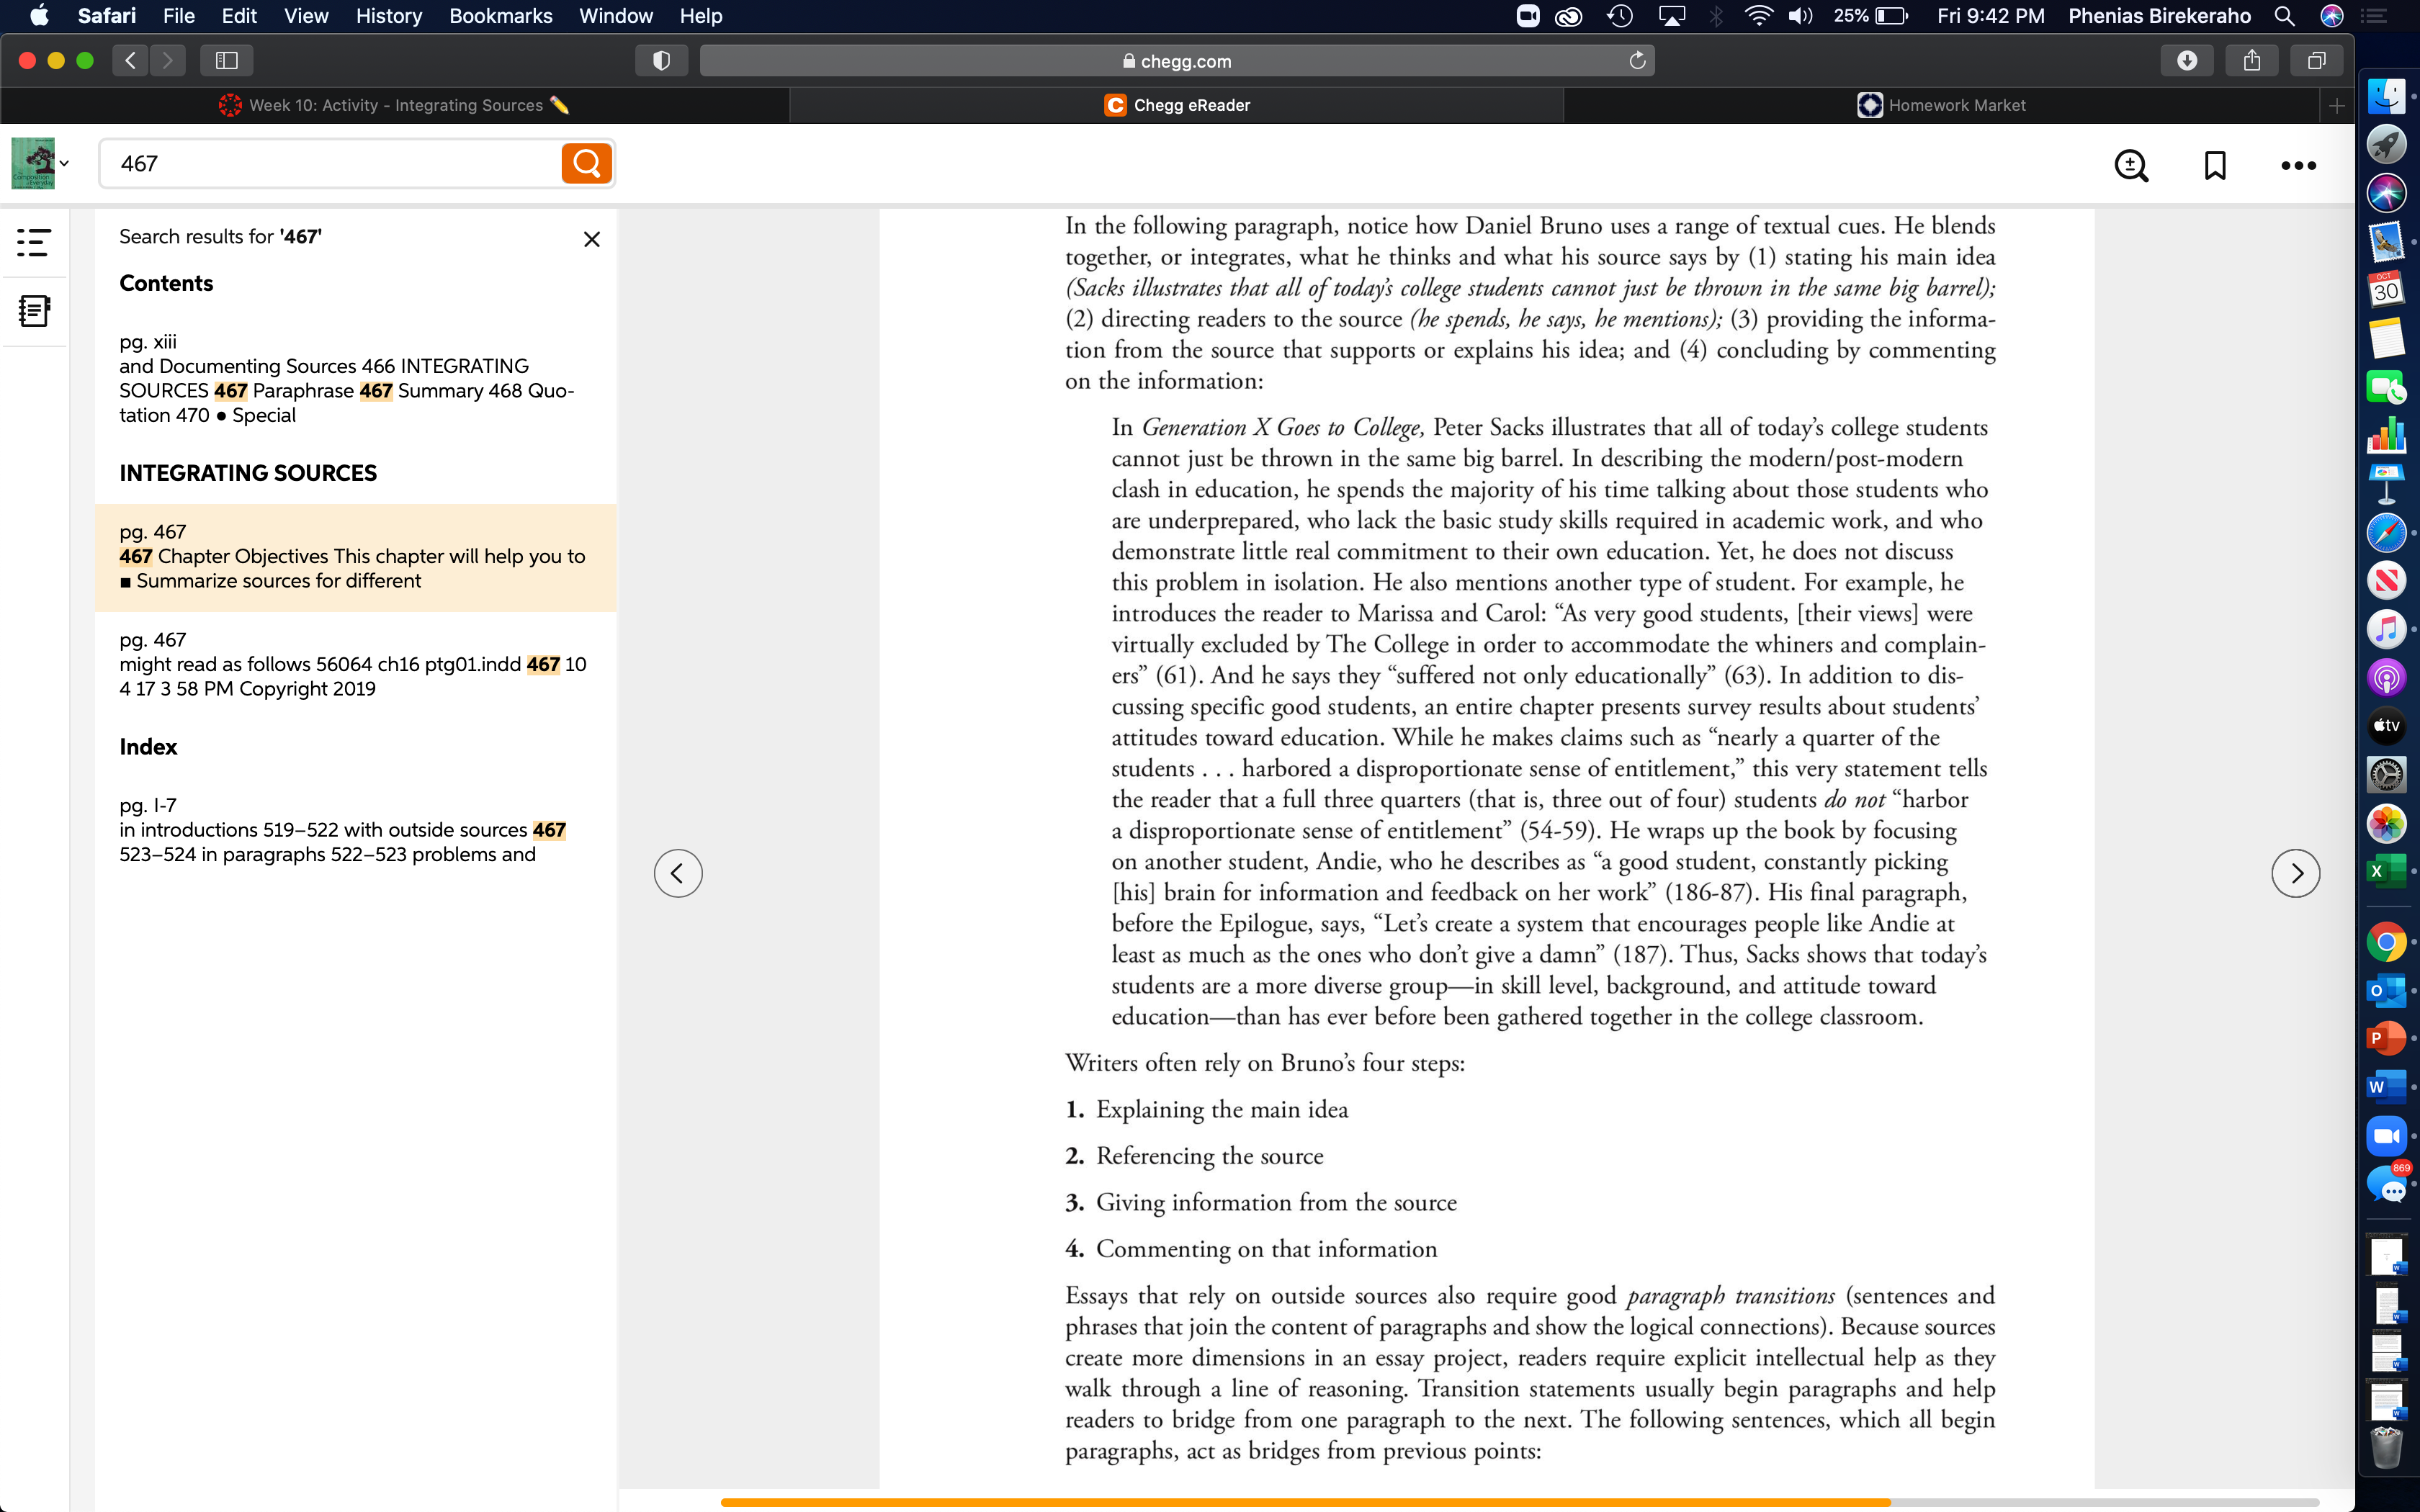Click the orange reading progress bar
This screenshot has width=2420, height=1512.
(1305, 1502)
